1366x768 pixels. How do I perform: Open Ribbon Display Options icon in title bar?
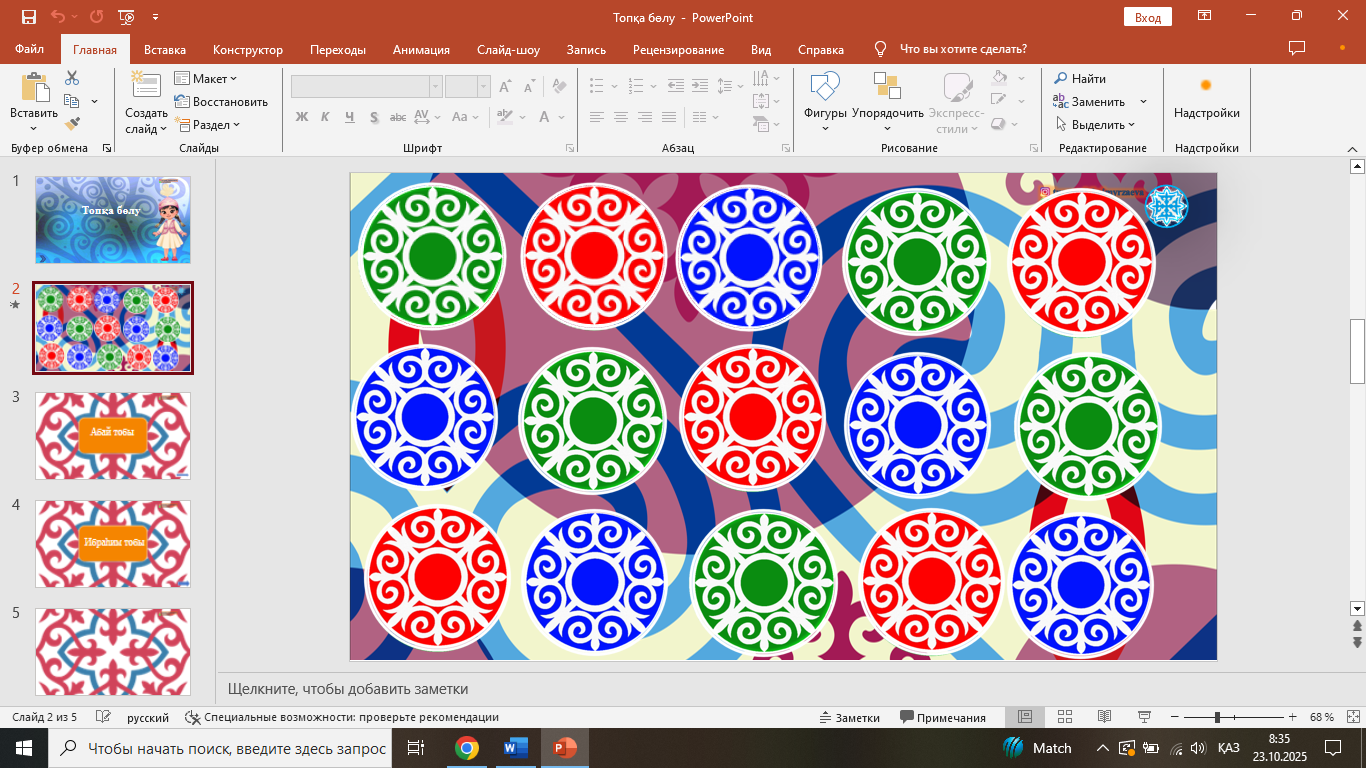1204,16
